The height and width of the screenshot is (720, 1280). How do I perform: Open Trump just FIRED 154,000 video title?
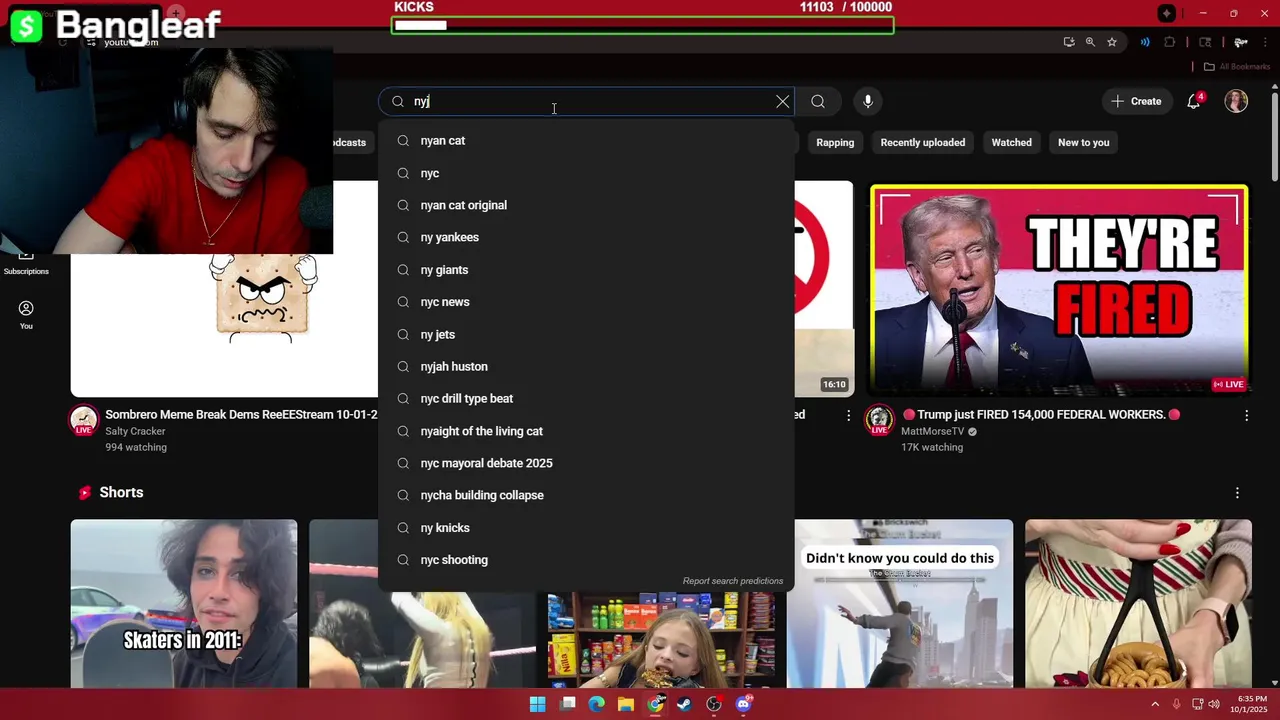click(x=1041, y=414)
